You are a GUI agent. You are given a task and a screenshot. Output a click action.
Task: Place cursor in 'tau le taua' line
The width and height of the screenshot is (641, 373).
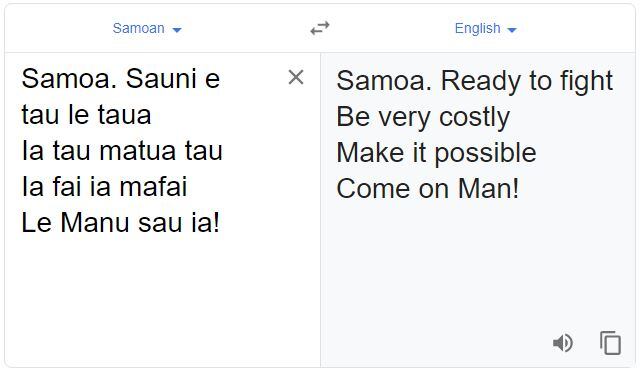coord(86,115)
